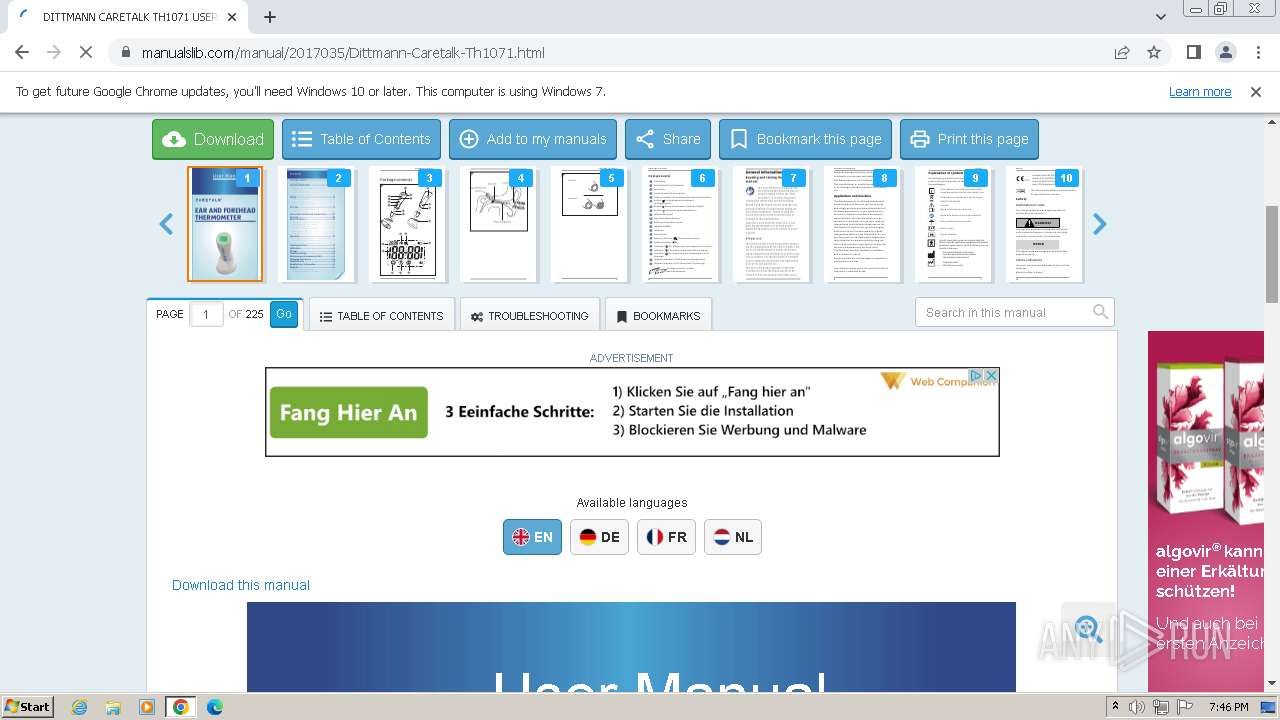
Task: Open page 9 thumbnail
Action: 953,224
